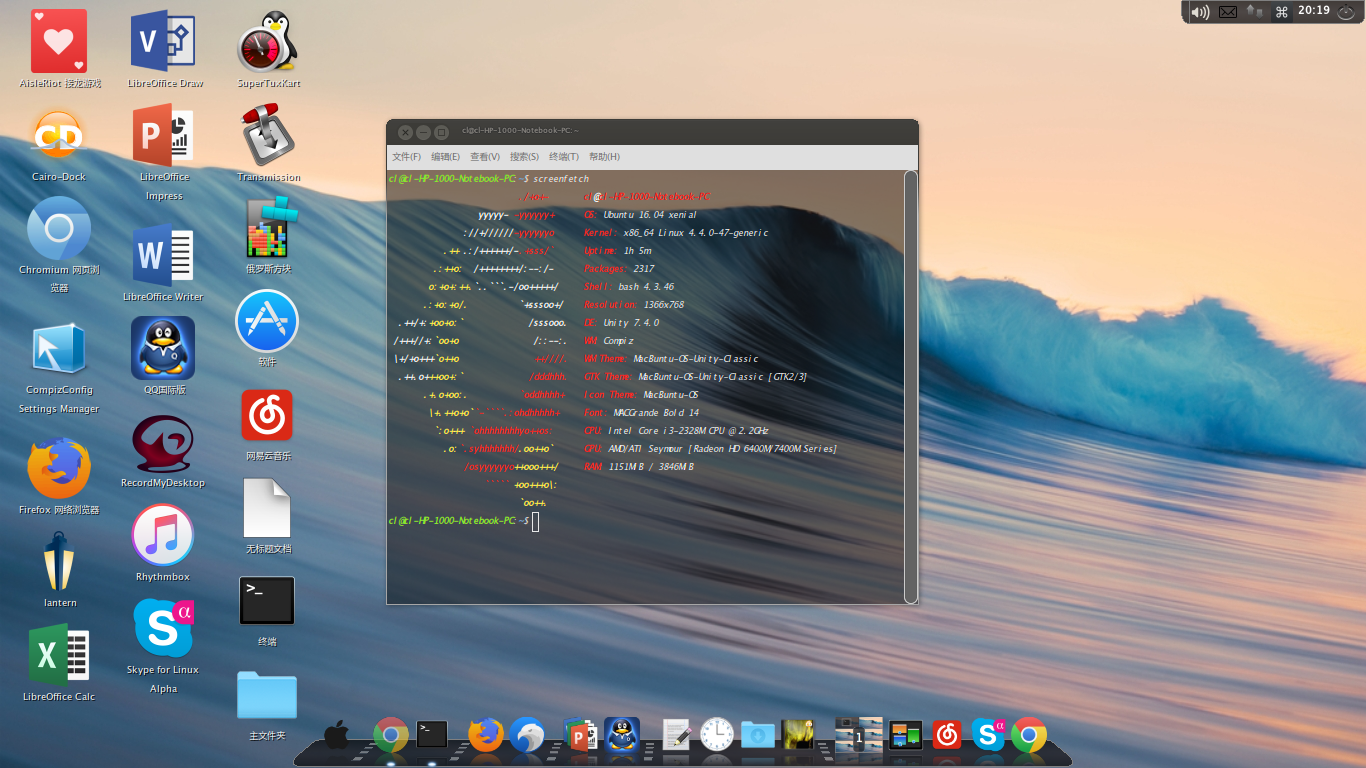Open text editor notepad icon in dock
1366x768 pixels.
click(x=677, y=735)
